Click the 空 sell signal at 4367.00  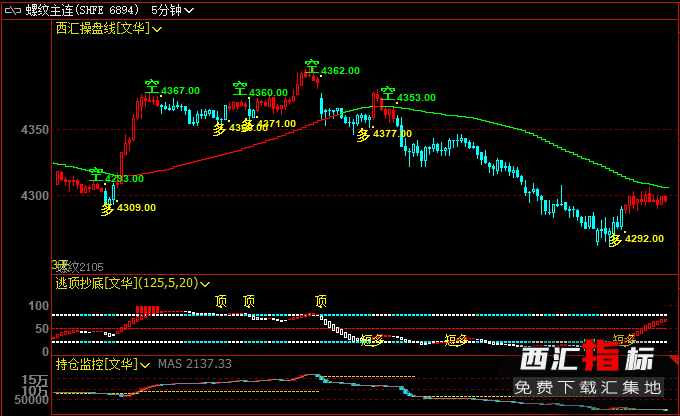150,86
